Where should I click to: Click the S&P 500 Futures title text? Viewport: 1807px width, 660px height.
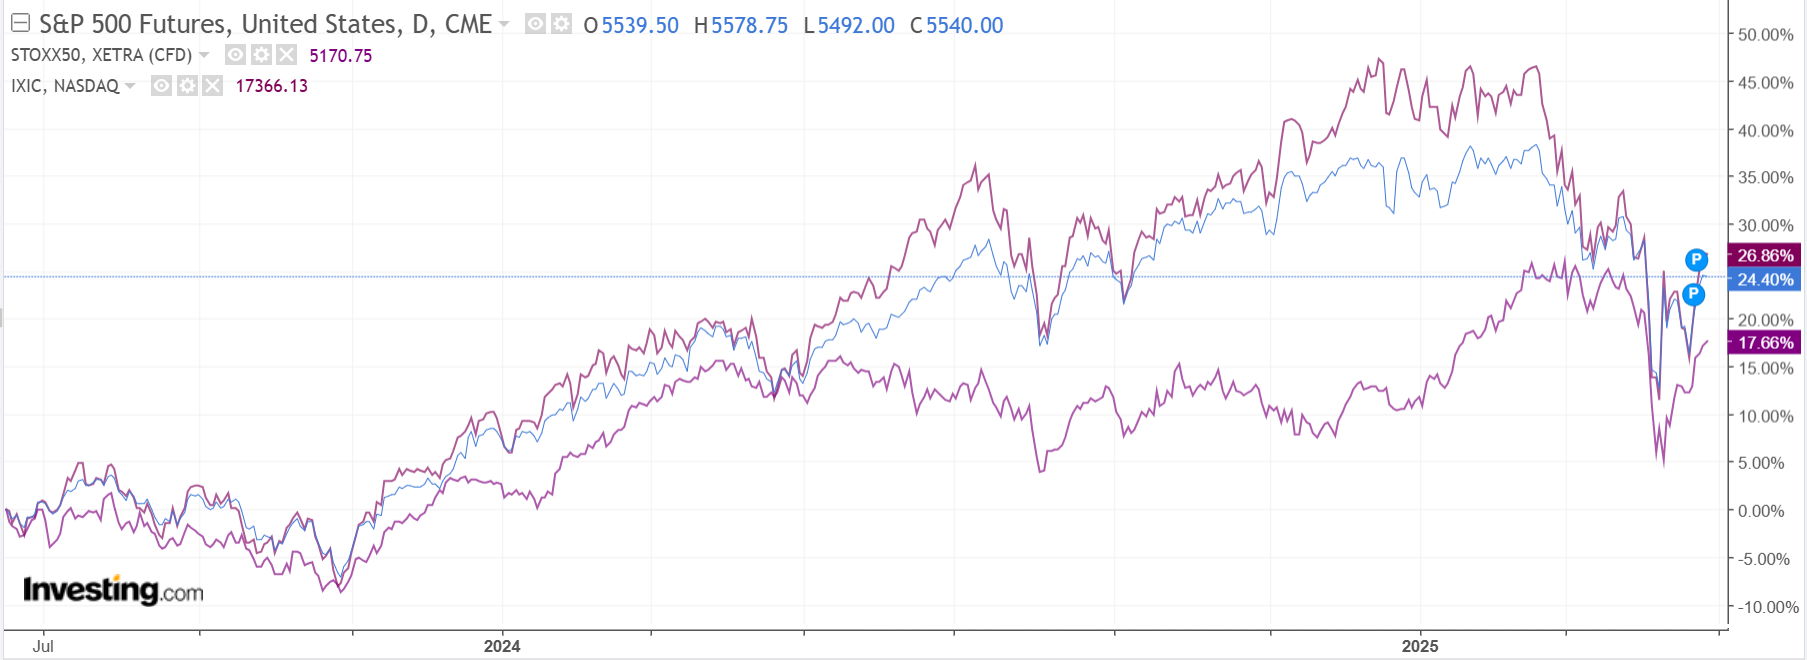coord(265,24)
